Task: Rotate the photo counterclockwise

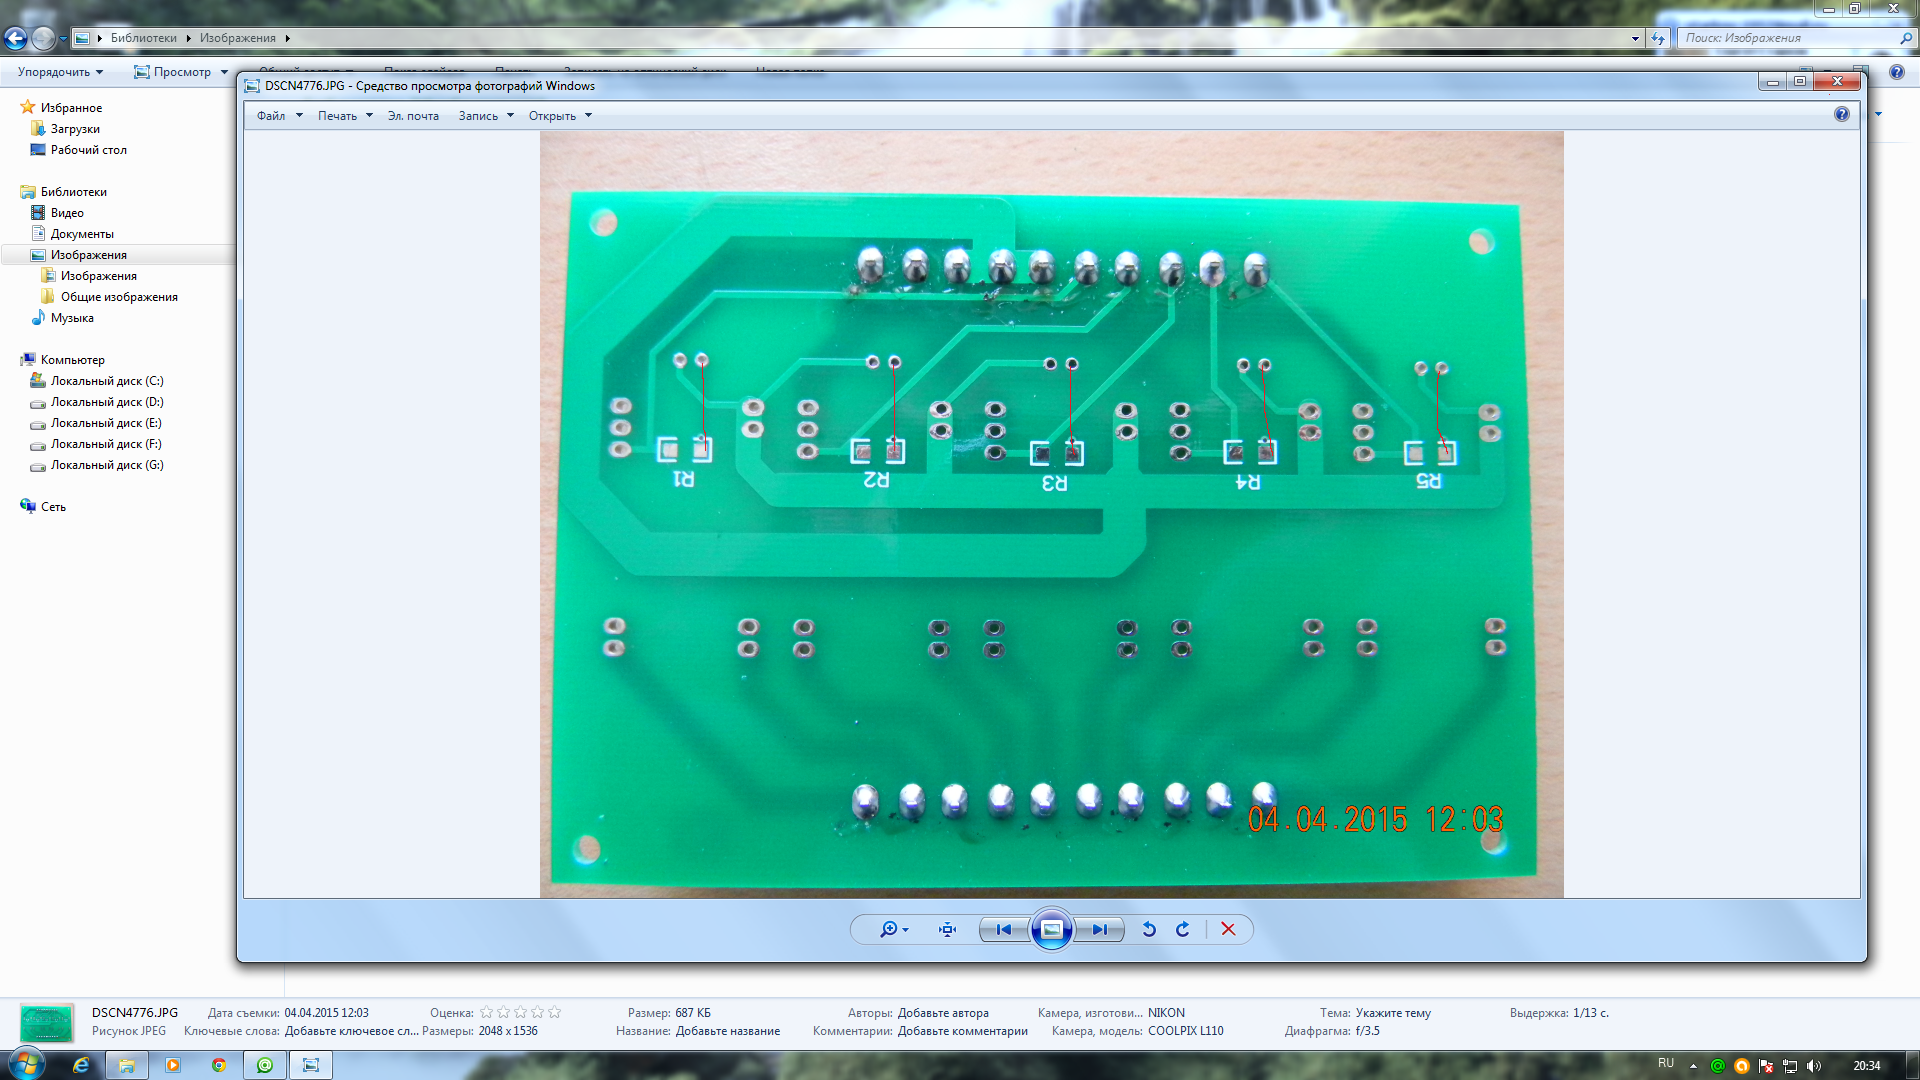Action: pos(1149,929)
